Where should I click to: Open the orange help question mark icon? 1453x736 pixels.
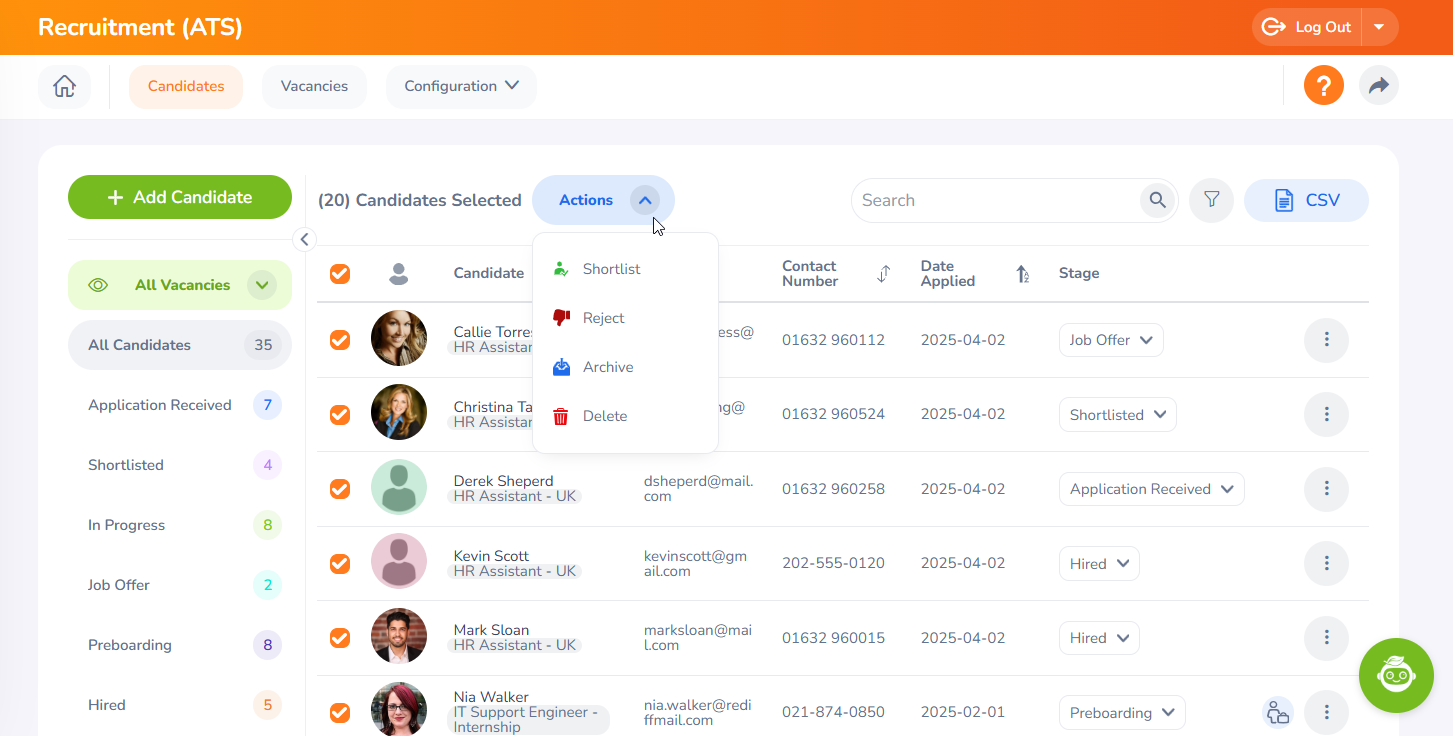1323,86
